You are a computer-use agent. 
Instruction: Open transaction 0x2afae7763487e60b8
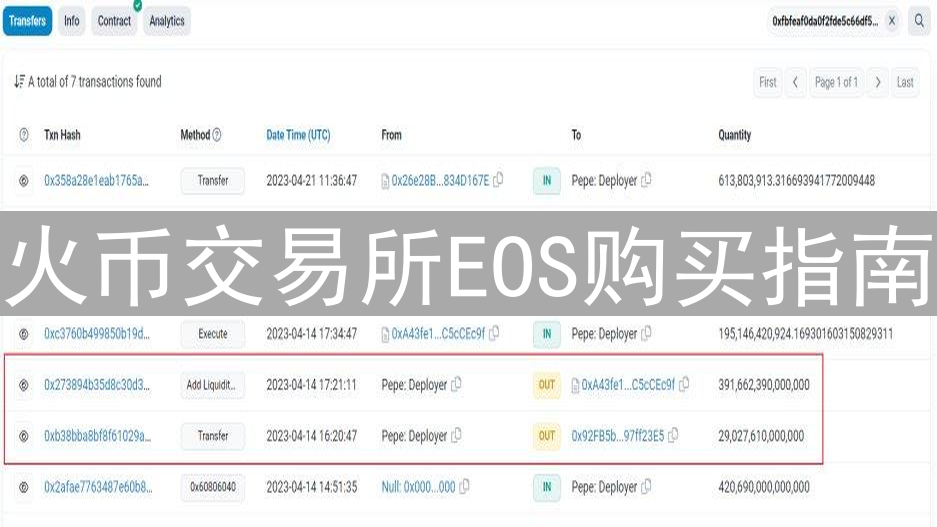click(x=98, y=487)
